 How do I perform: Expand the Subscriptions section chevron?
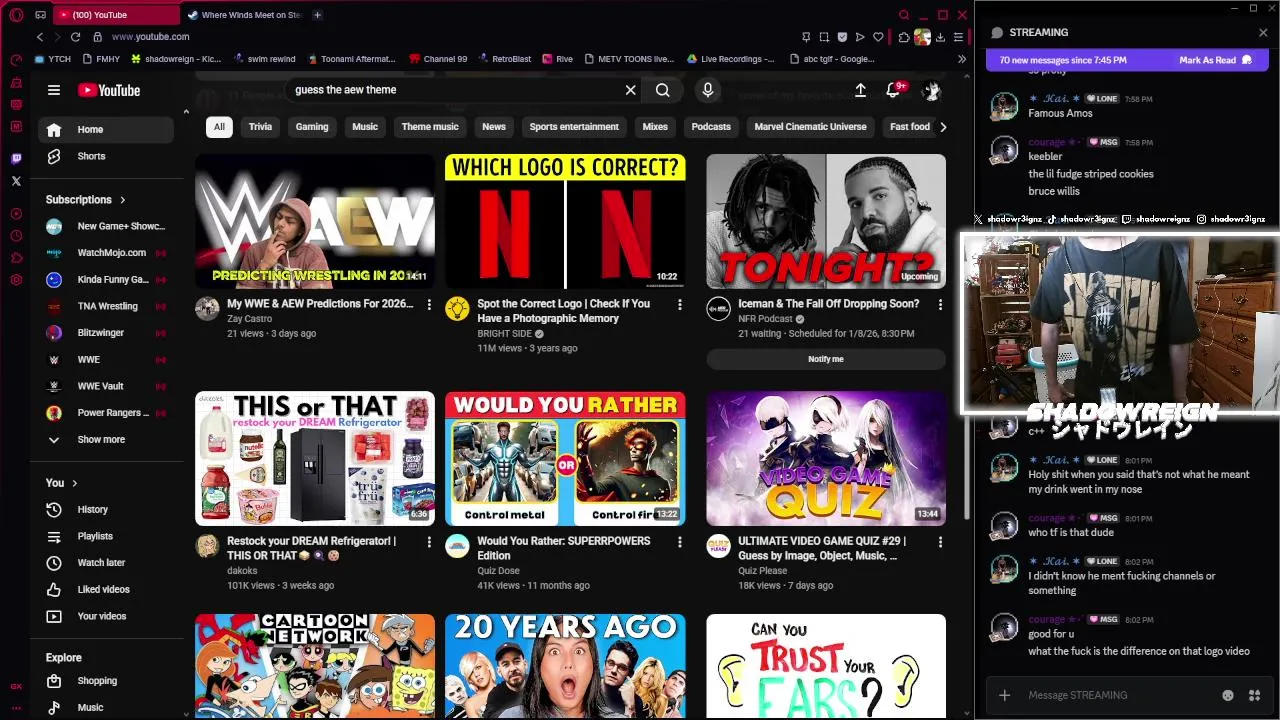[x=123, y=200]
